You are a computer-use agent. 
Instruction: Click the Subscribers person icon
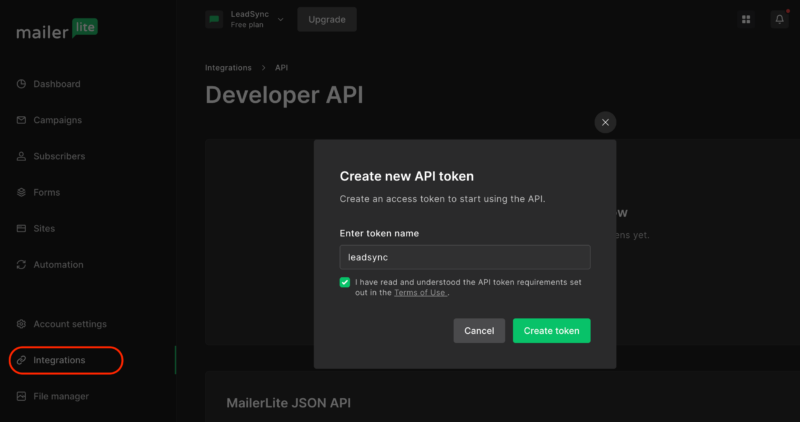tap(22, 156)
